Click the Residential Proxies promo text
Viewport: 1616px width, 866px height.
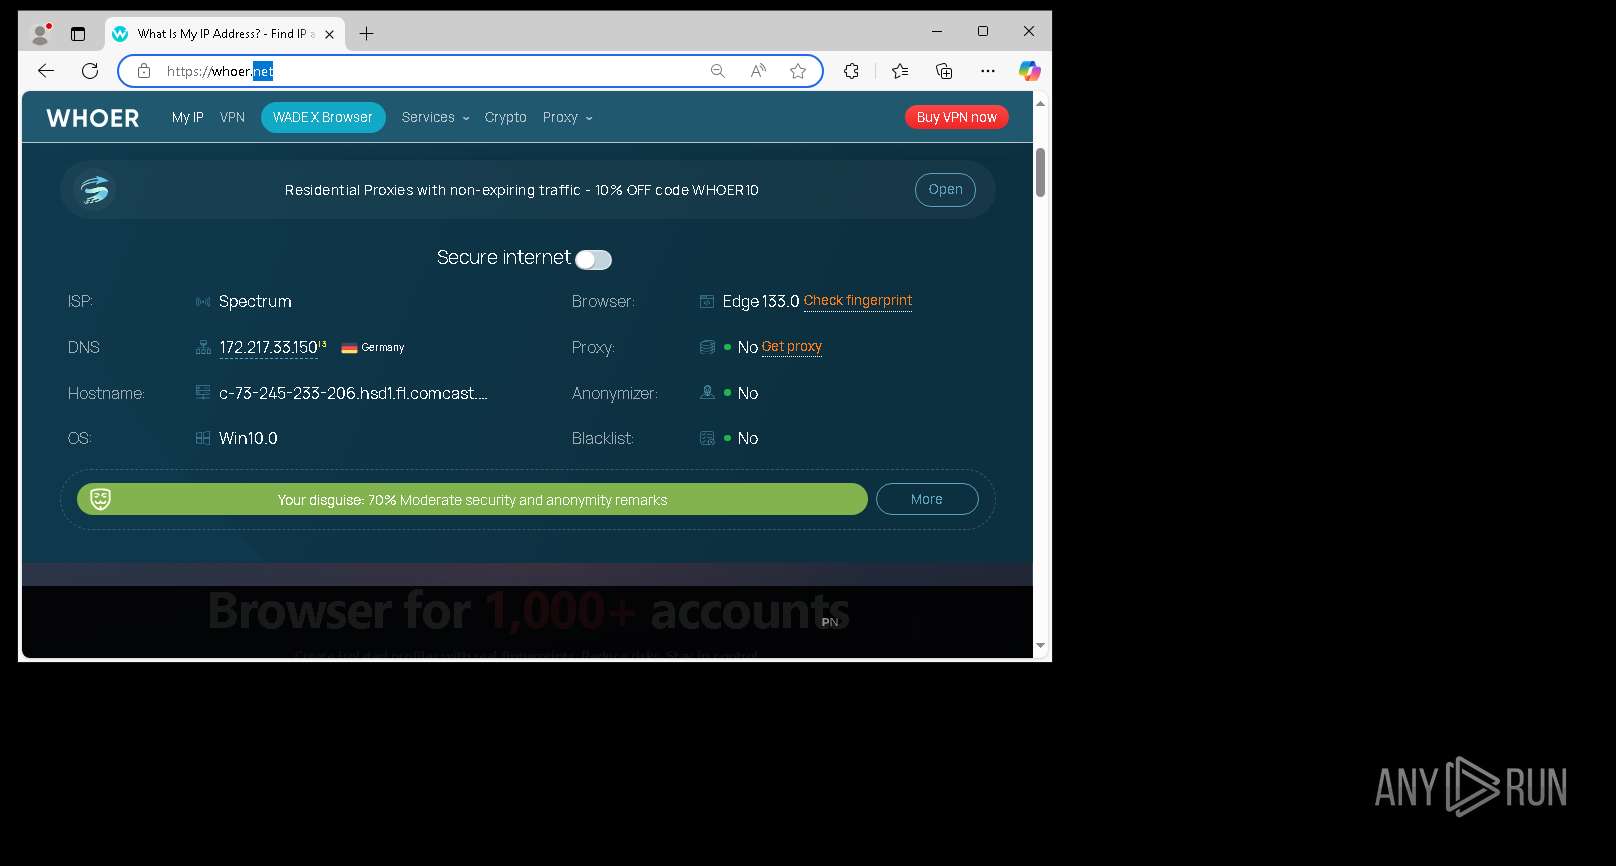(x=521, y=190)
